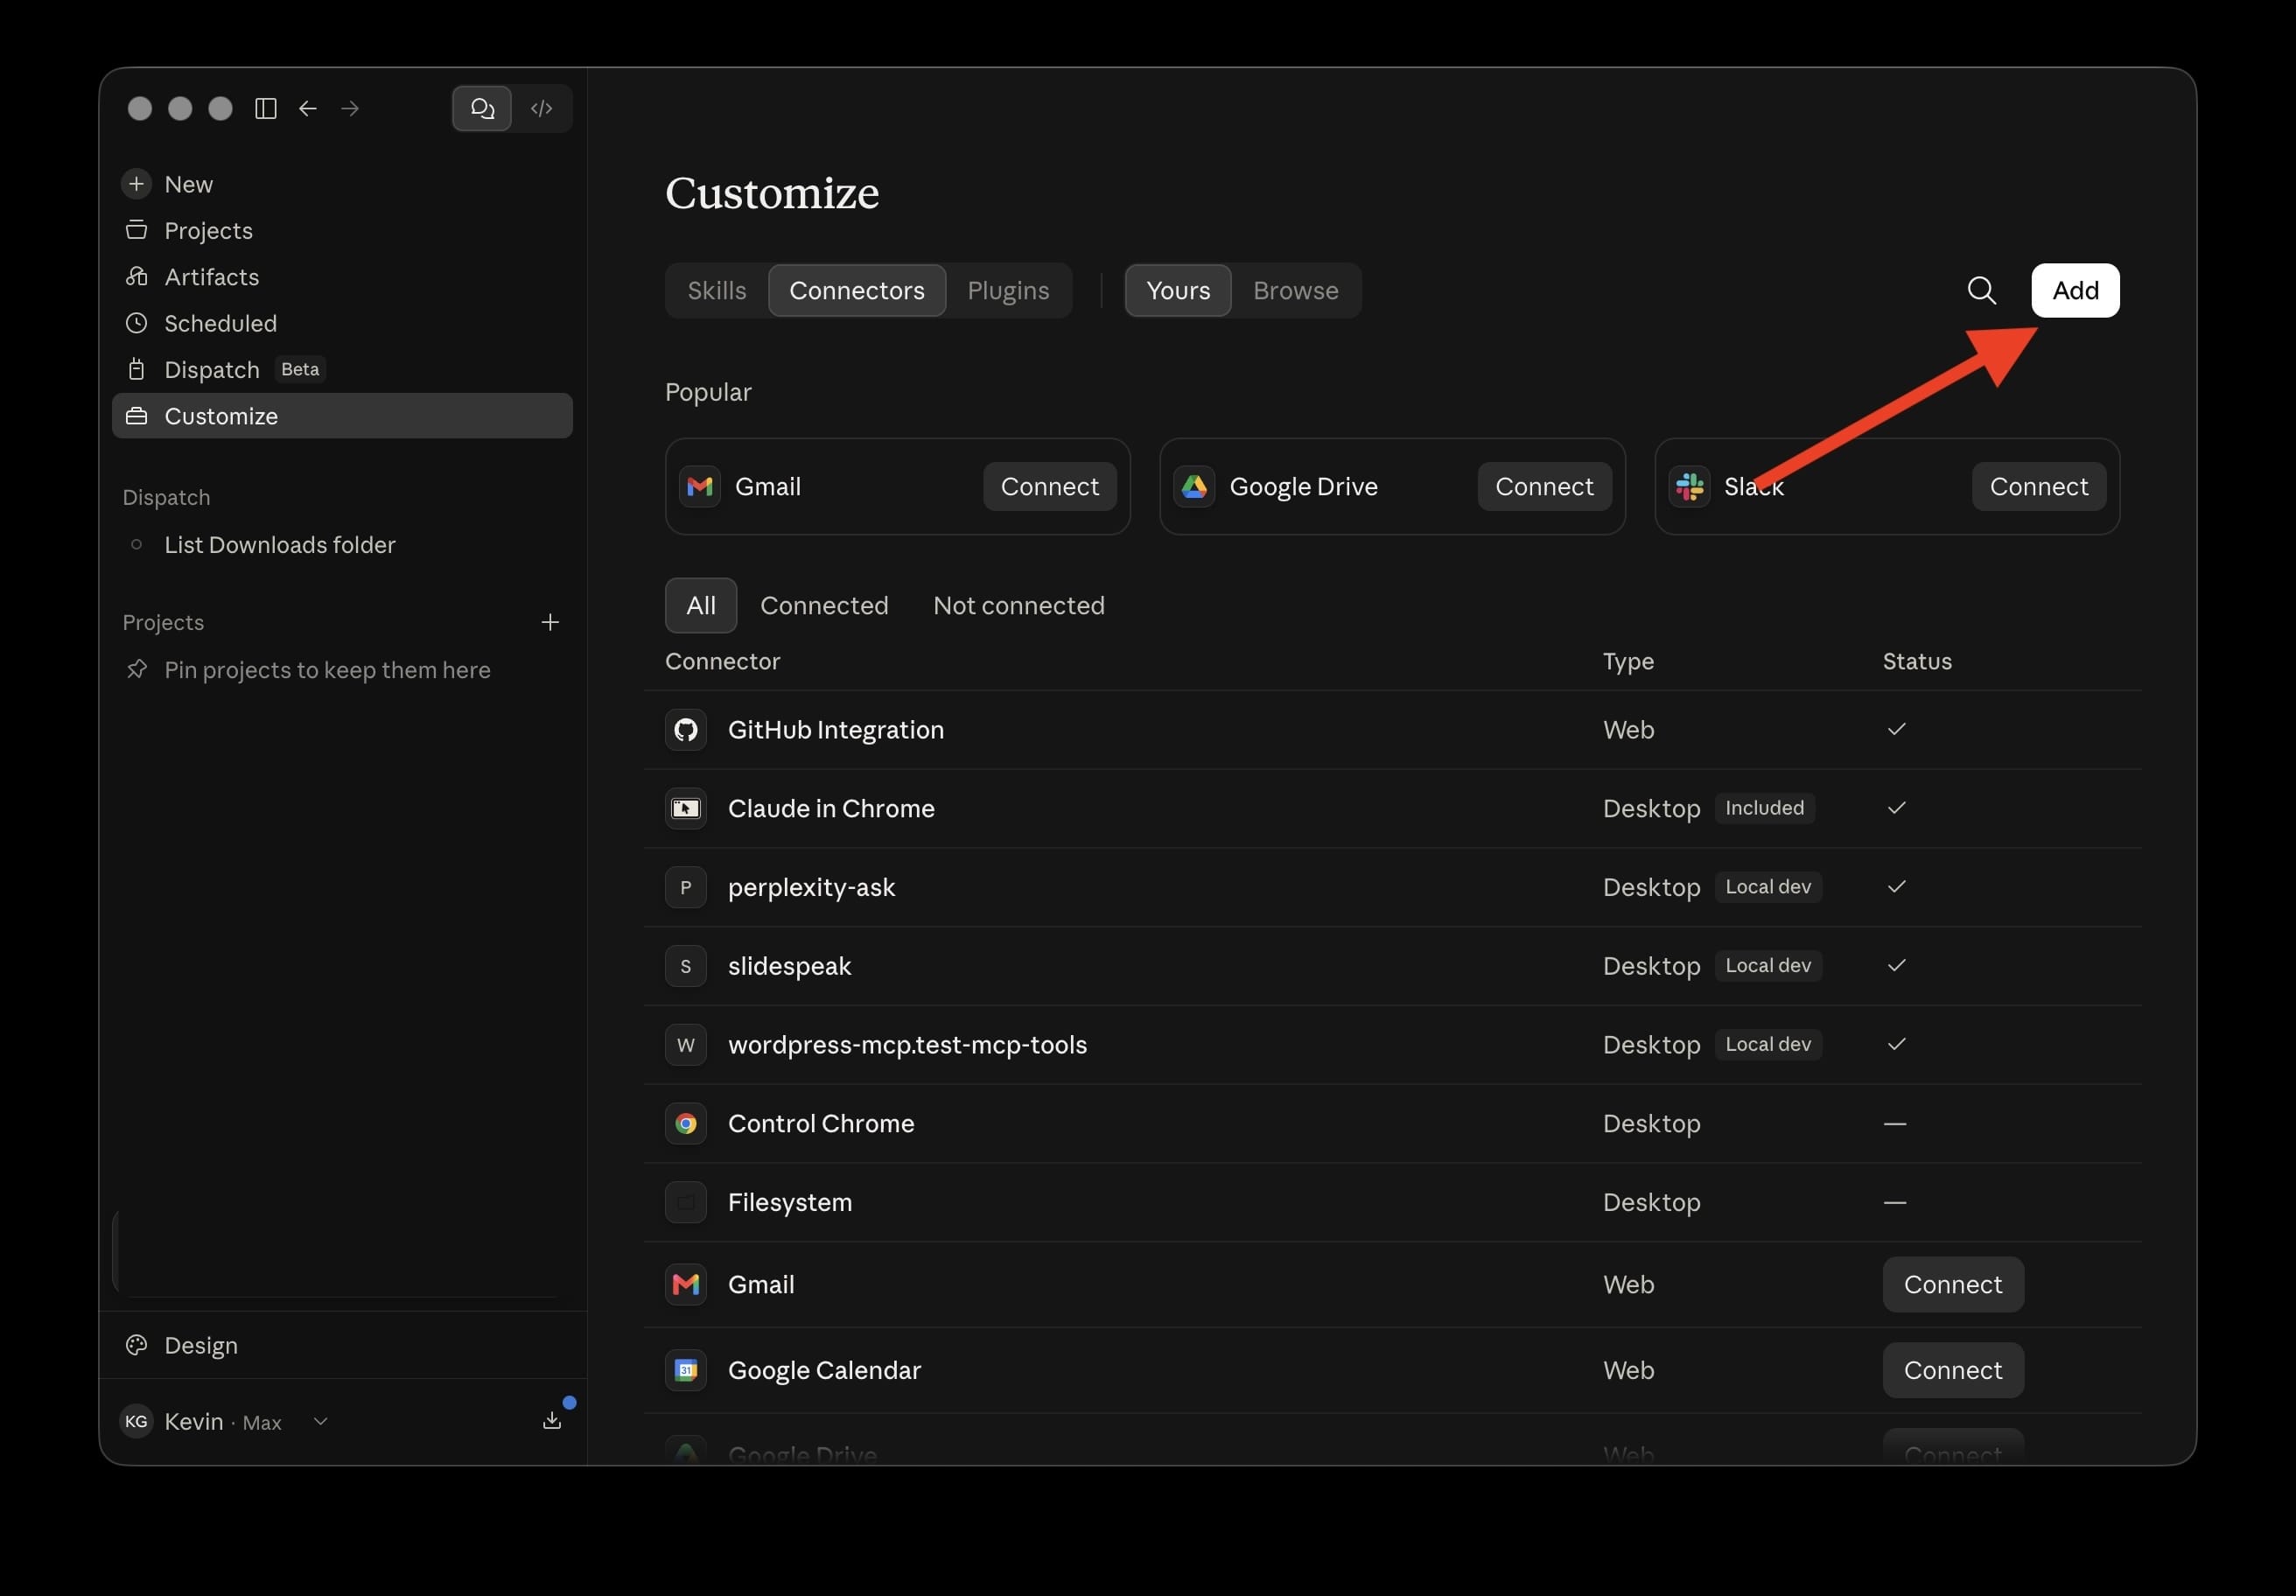Switch to the Skills tab
This screenshot has width=2296, height=1596.
pyautogui.click(x=717, y=290)
